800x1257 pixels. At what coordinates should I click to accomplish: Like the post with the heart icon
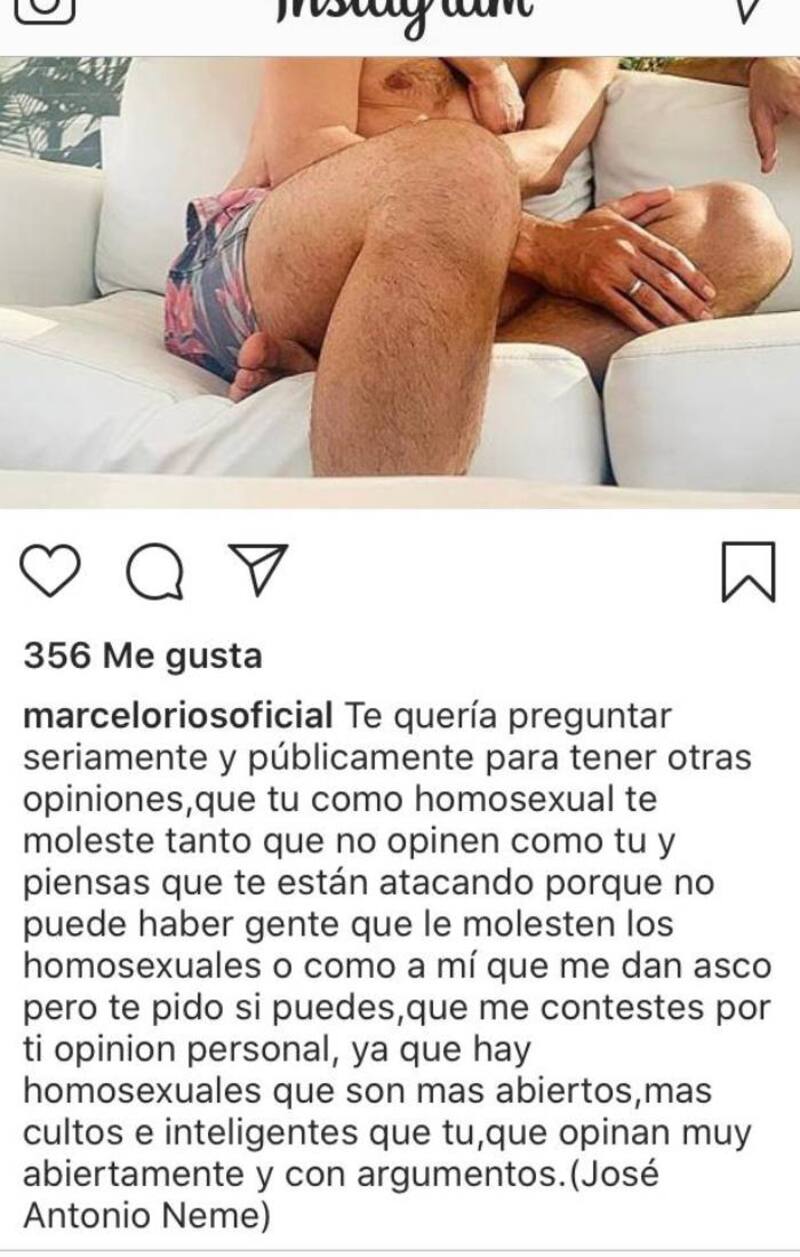pos(50,572)
